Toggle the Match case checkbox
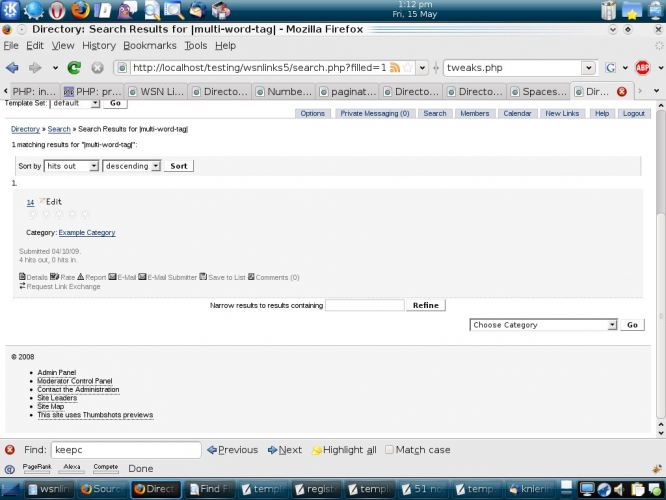 click(390, 450)
